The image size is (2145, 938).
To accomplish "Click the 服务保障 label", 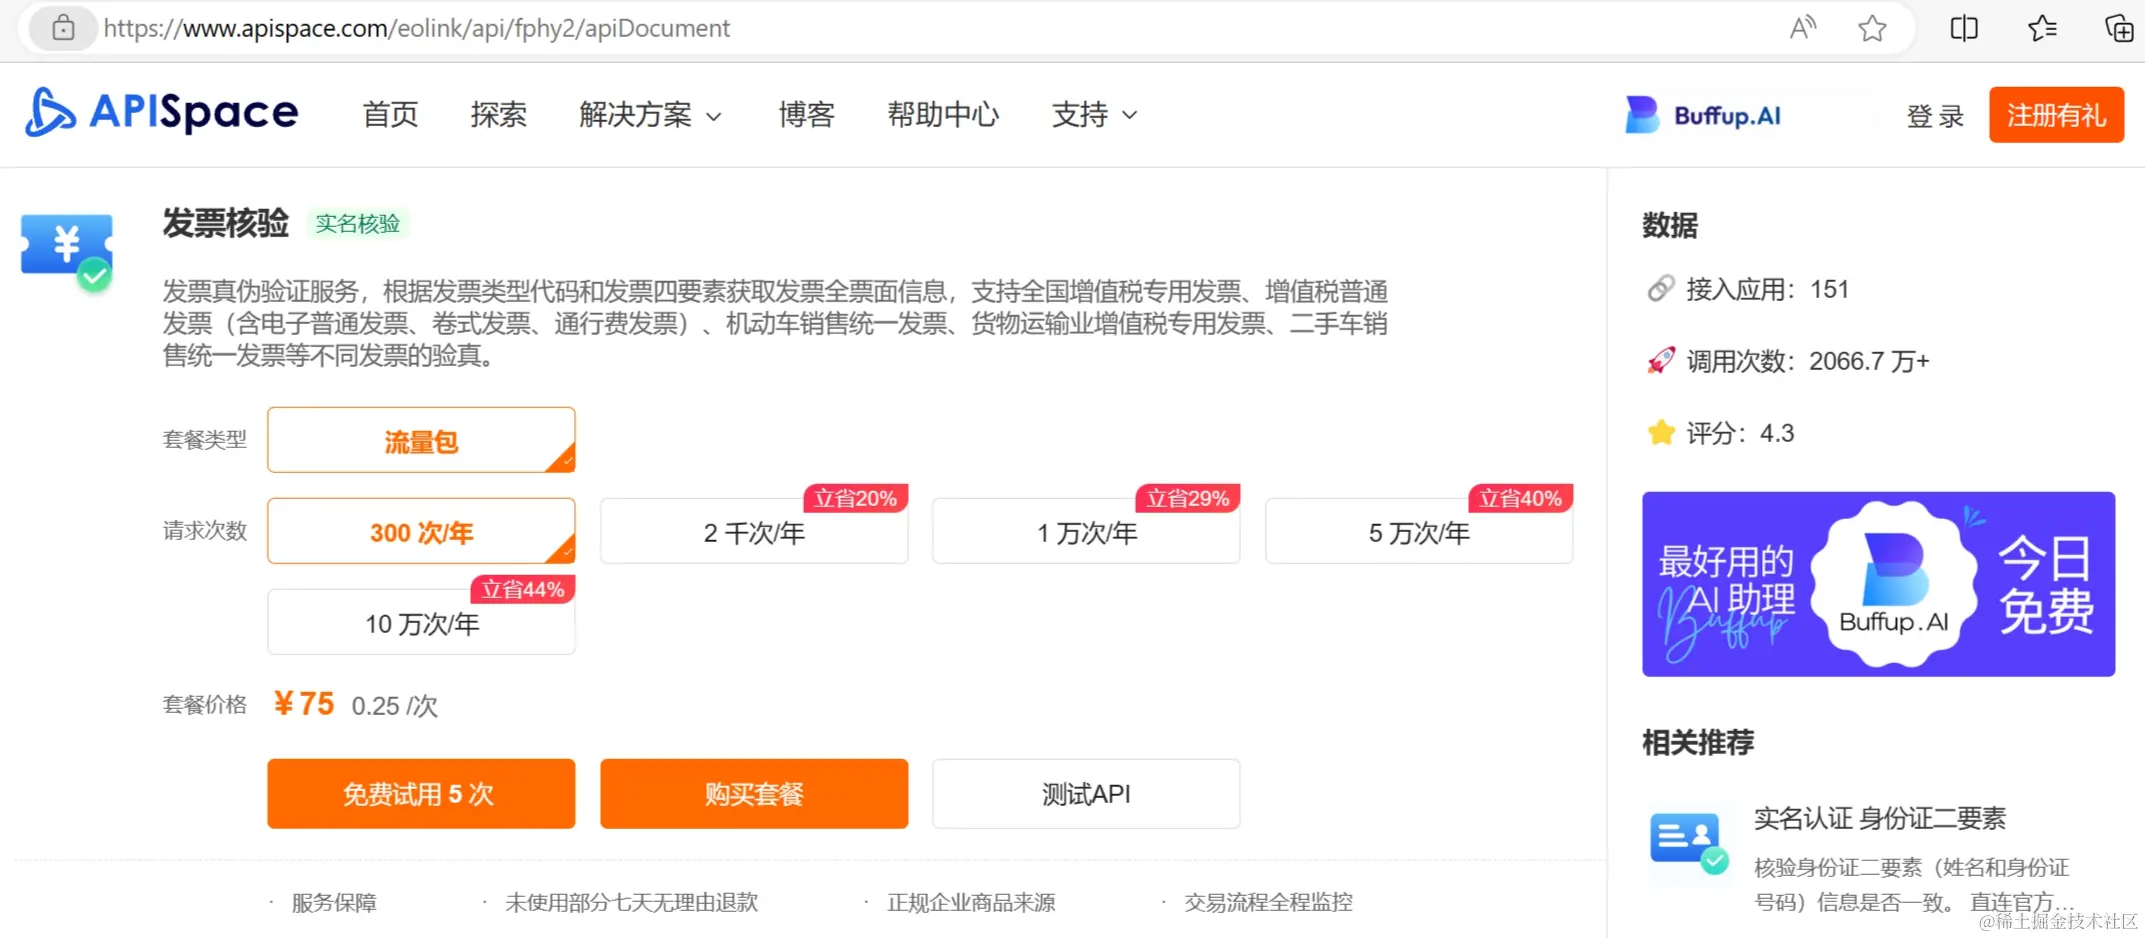I will [334, 902].
